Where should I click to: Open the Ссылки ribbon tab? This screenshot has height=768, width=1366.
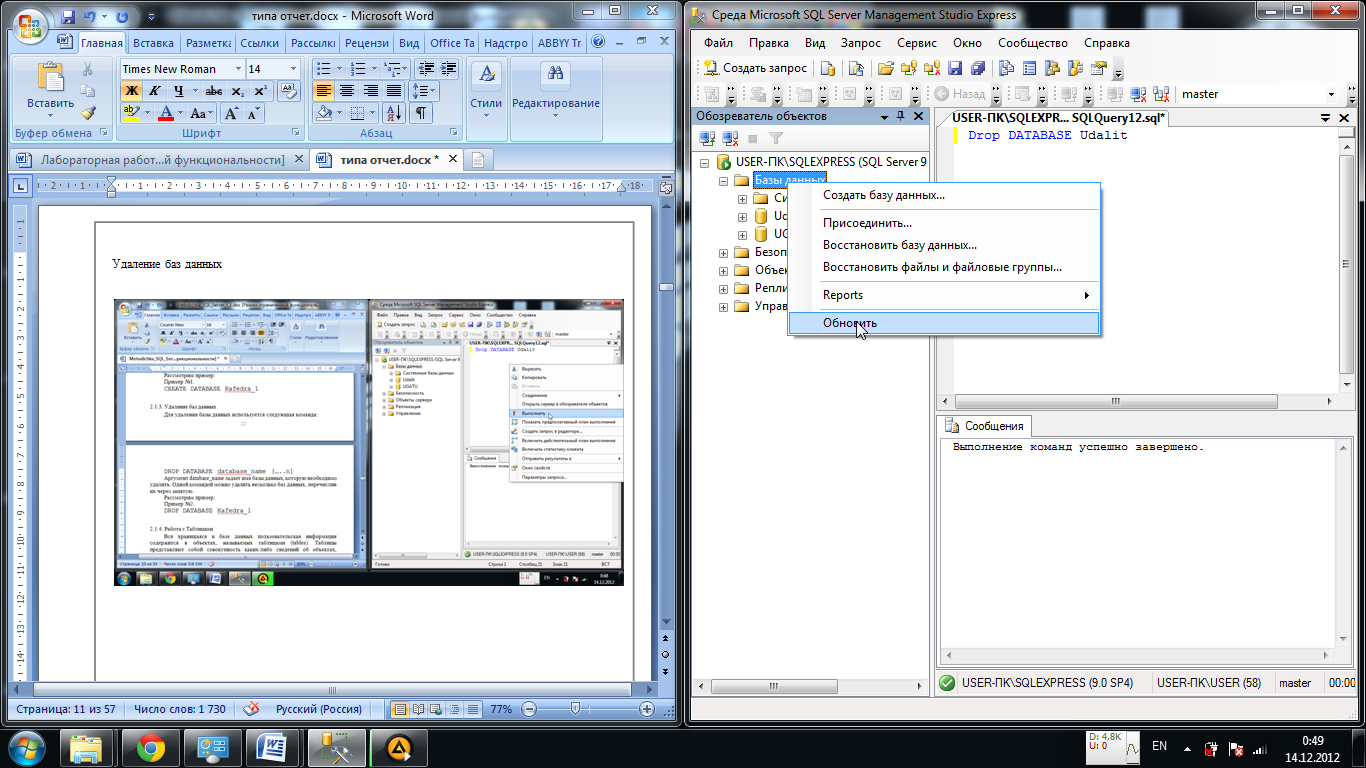(260, 43)
